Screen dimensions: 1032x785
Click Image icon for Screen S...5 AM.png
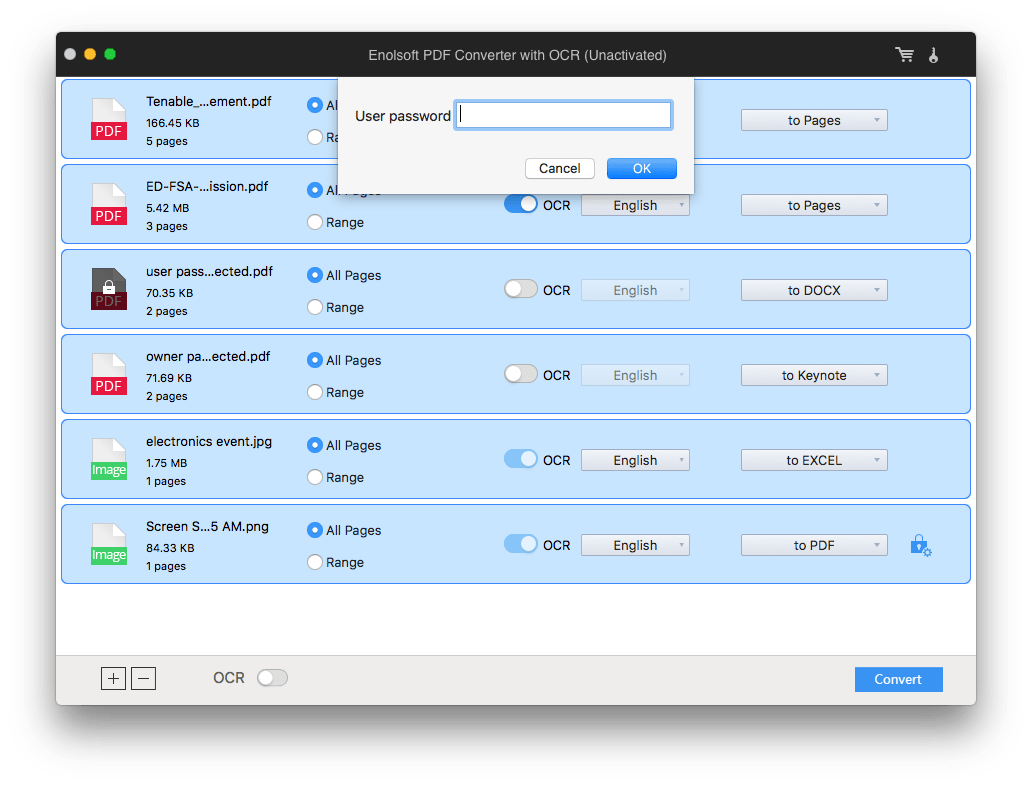coord(109,544)
